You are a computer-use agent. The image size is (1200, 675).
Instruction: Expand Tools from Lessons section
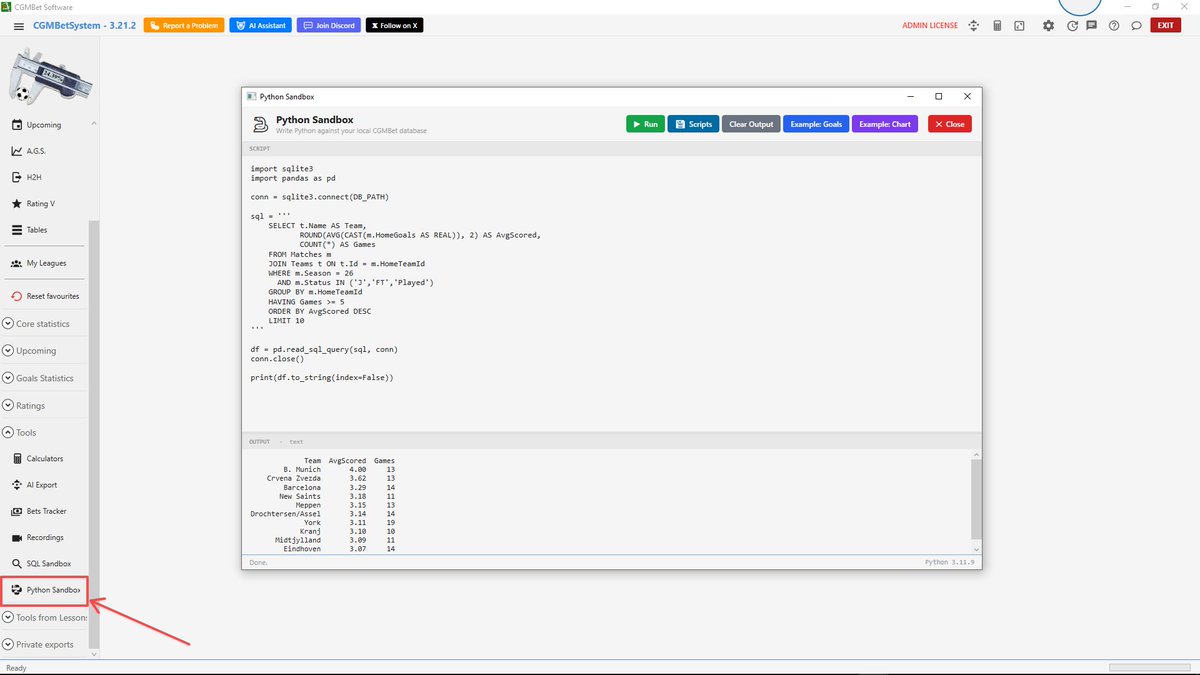pos(44,617)
